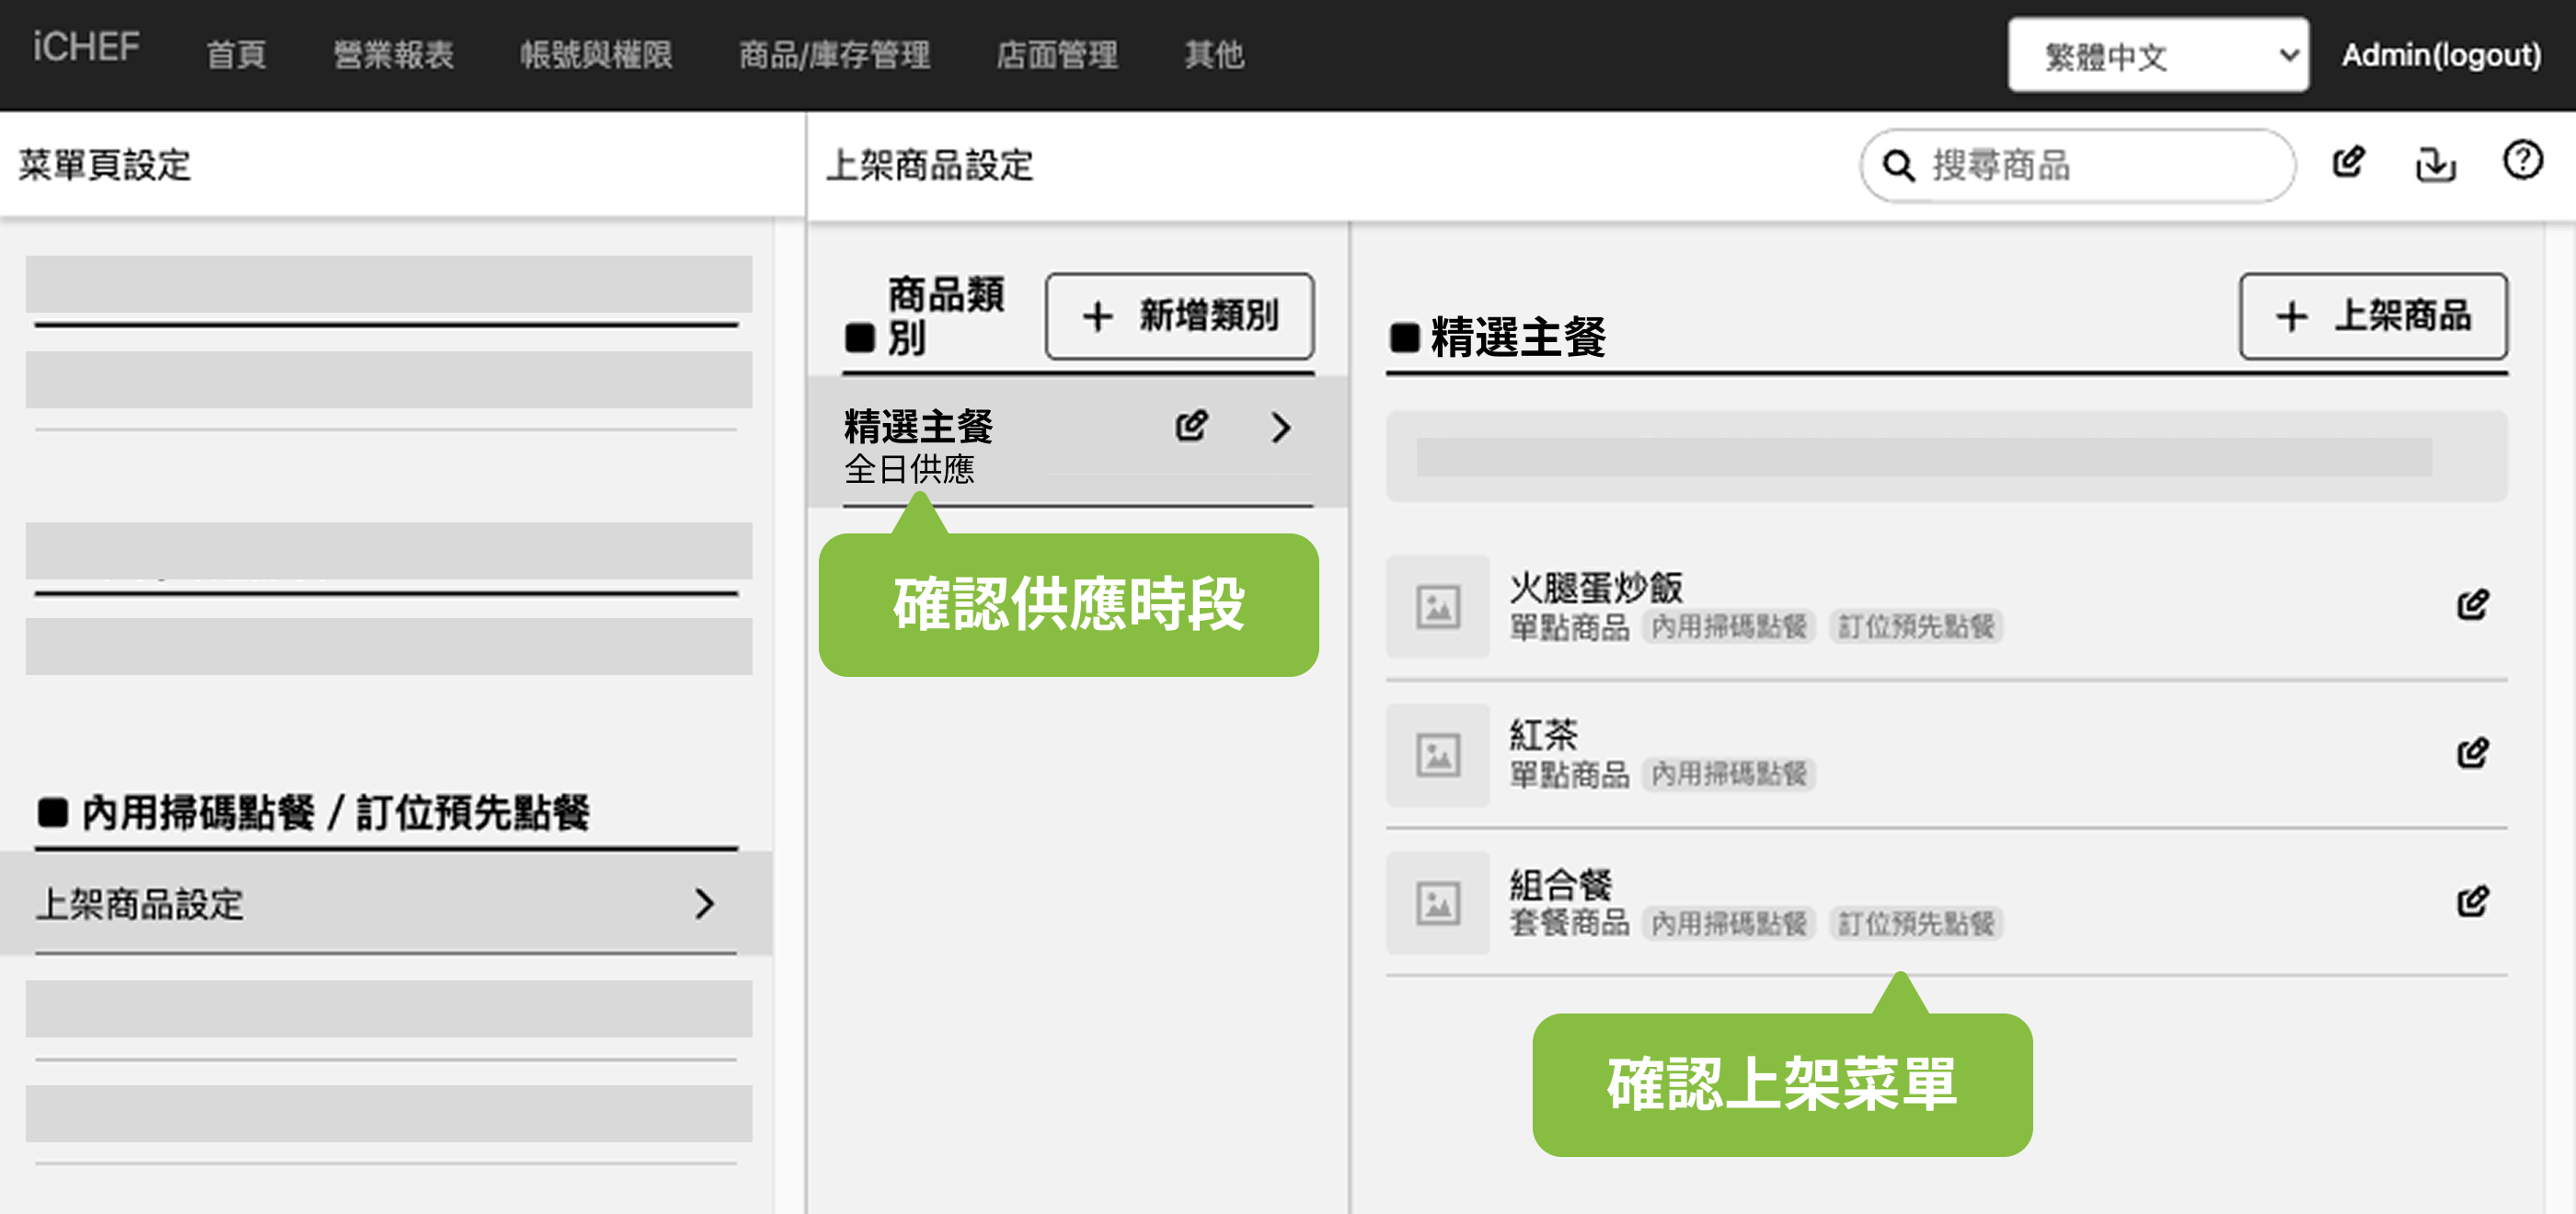This screenshot has width=2576, height=1214.
Task: Click the edit icon beside 紅茶
Action: [2472, 752]
